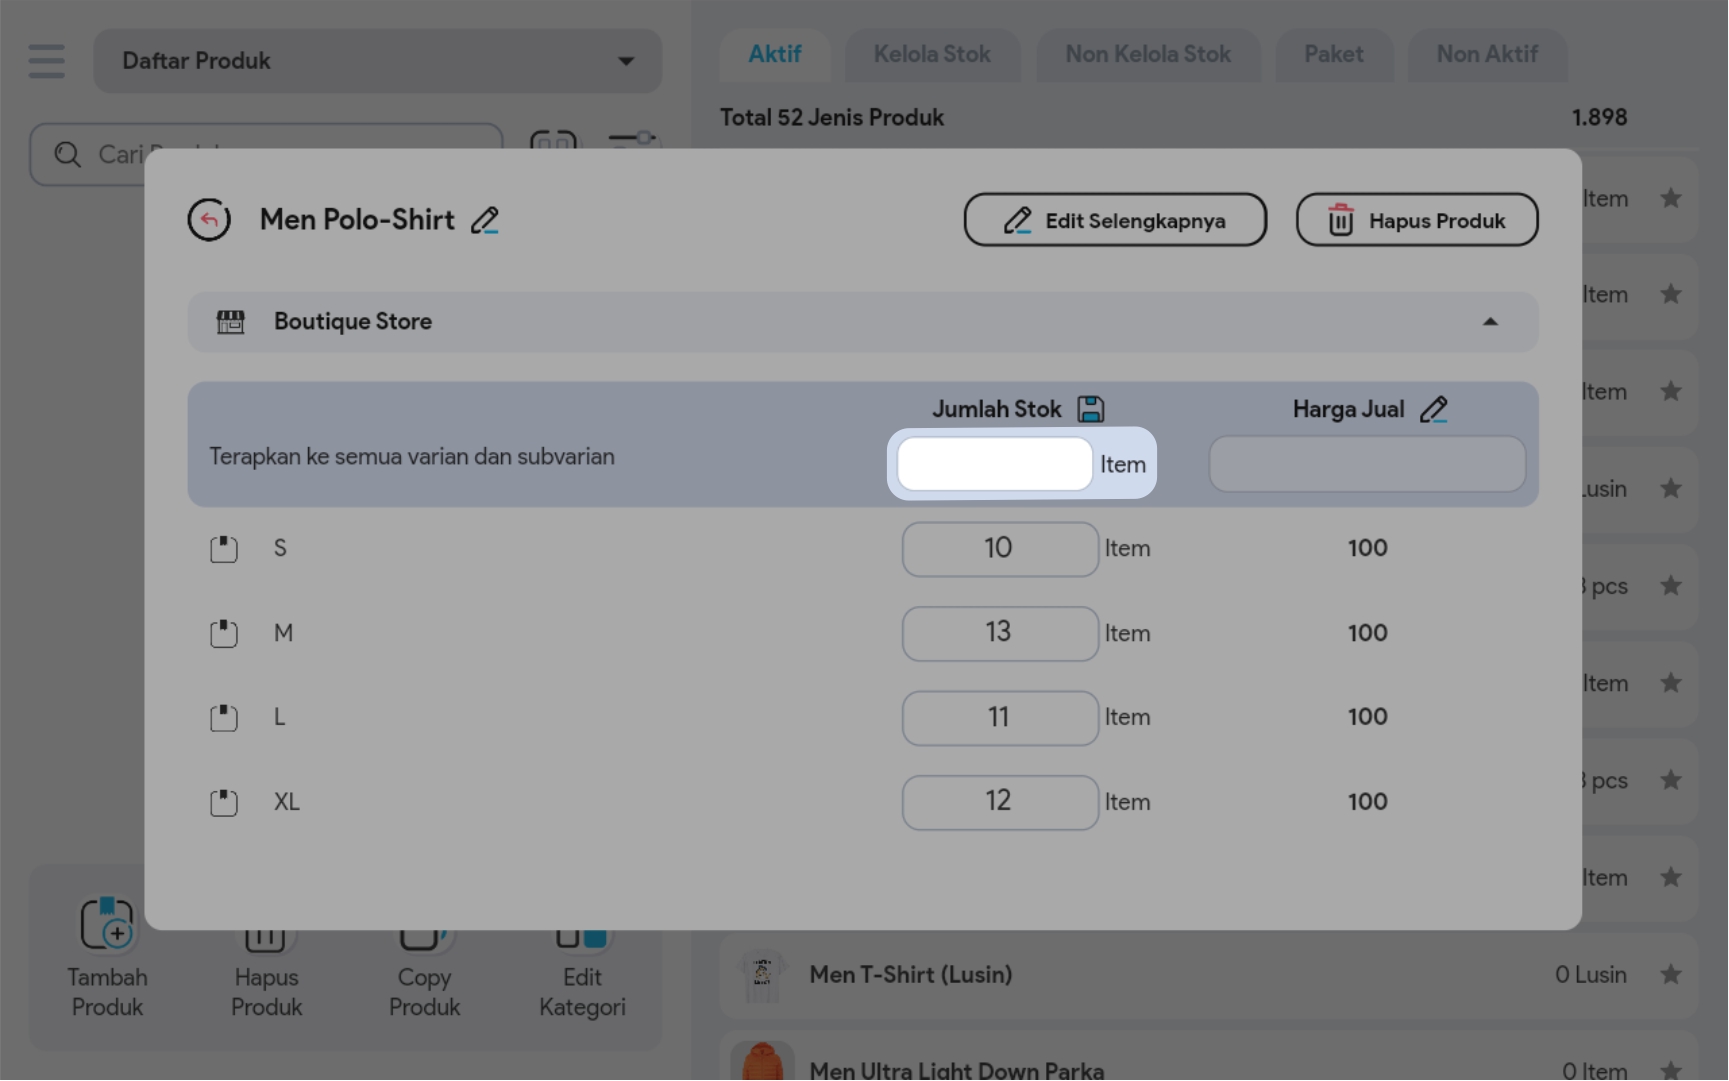Open the hamburger menu
The height and width of the screenshot is (1081, 1729).
point(46,61)
